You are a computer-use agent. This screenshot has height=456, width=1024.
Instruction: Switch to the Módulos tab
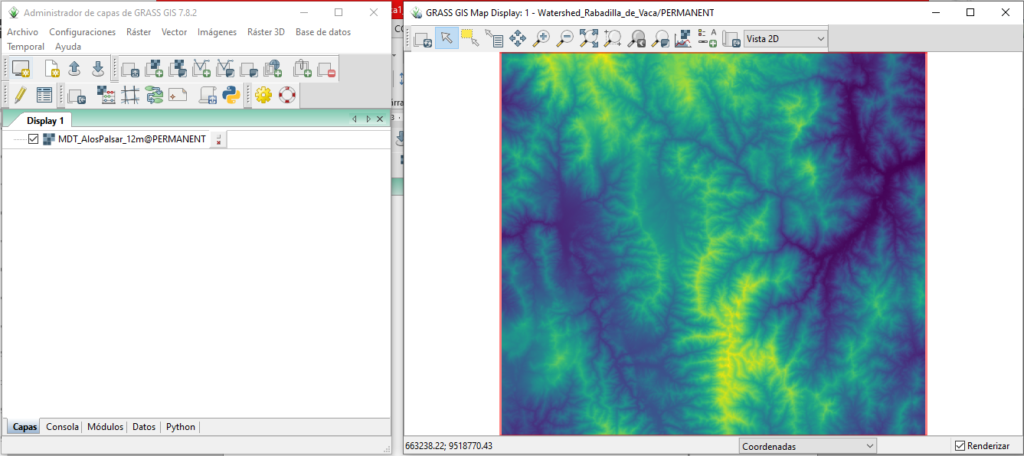(105, 427)
